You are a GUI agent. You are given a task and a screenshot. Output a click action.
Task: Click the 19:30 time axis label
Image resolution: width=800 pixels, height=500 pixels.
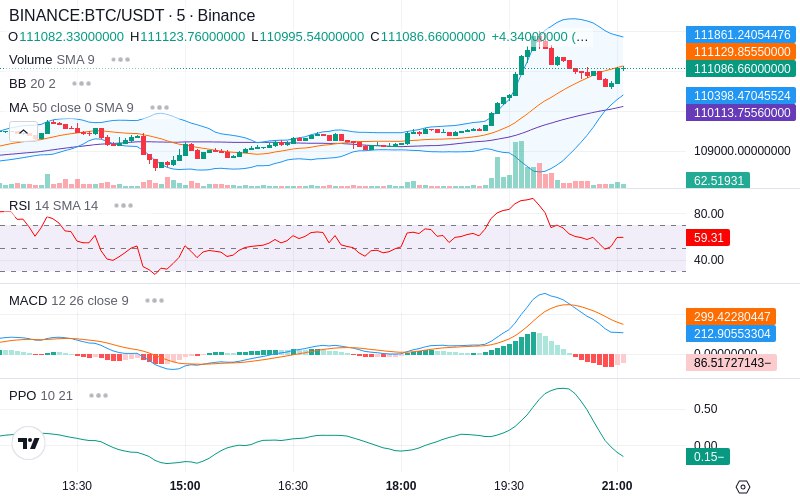point(509,486)
